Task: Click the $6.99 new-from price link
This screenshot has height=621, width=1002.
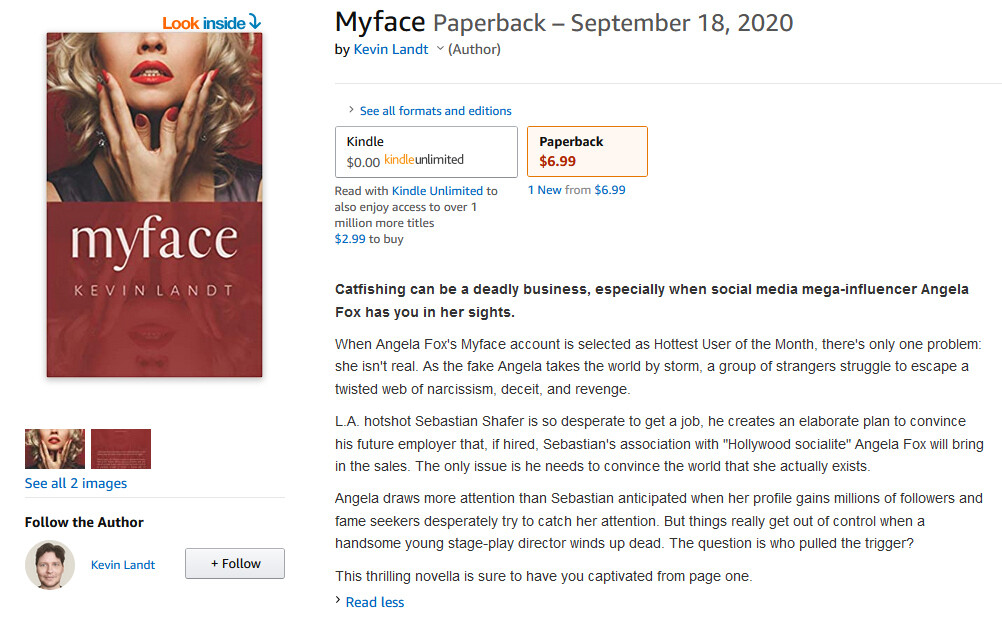Action: coord(610,190)
